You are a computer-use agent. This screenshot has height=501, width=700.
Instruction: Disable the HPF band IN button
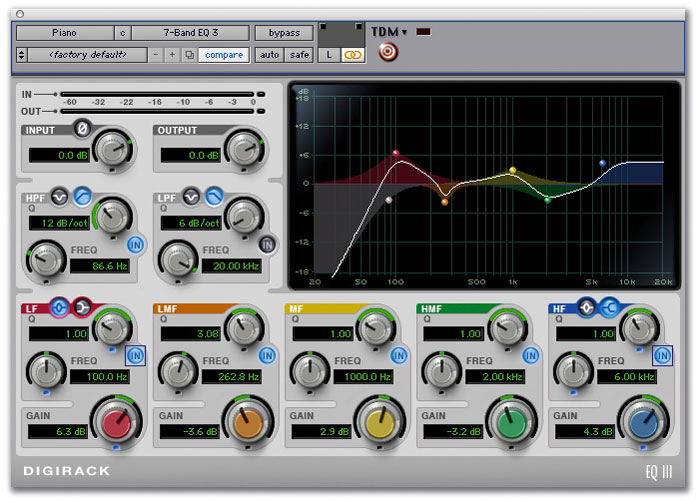click(x=133, y=243)
